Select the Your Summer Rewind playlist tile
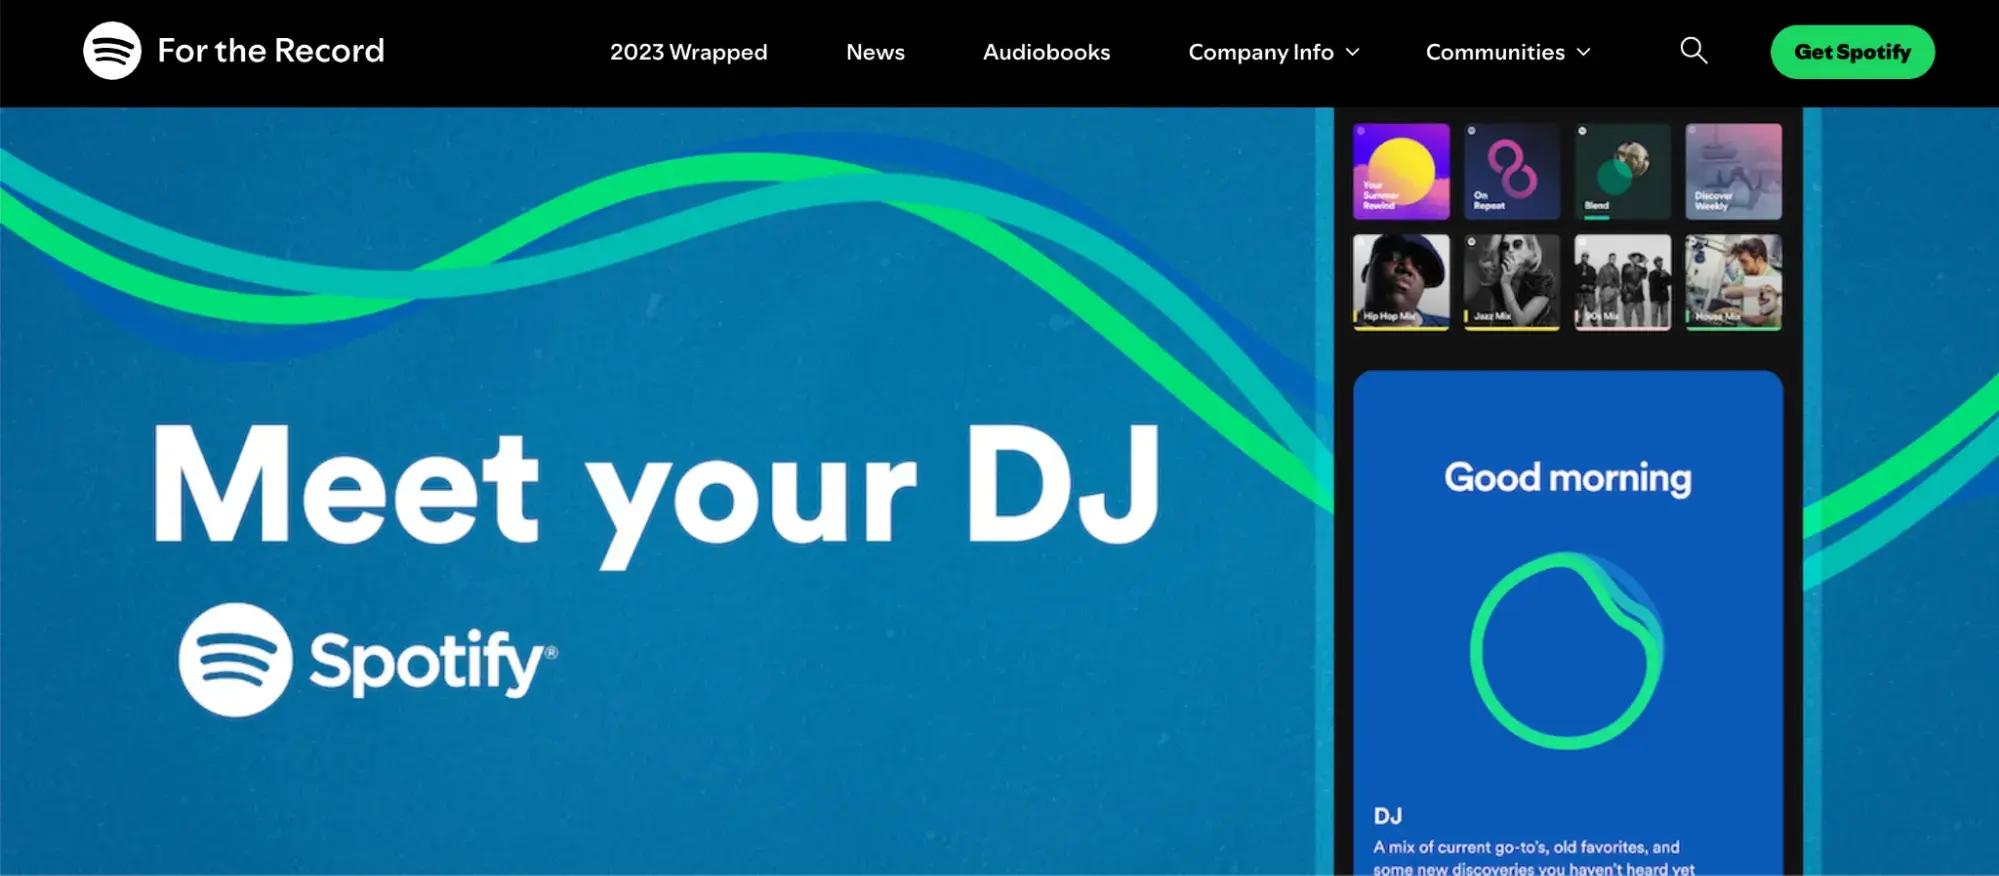 pos(1401,171)
